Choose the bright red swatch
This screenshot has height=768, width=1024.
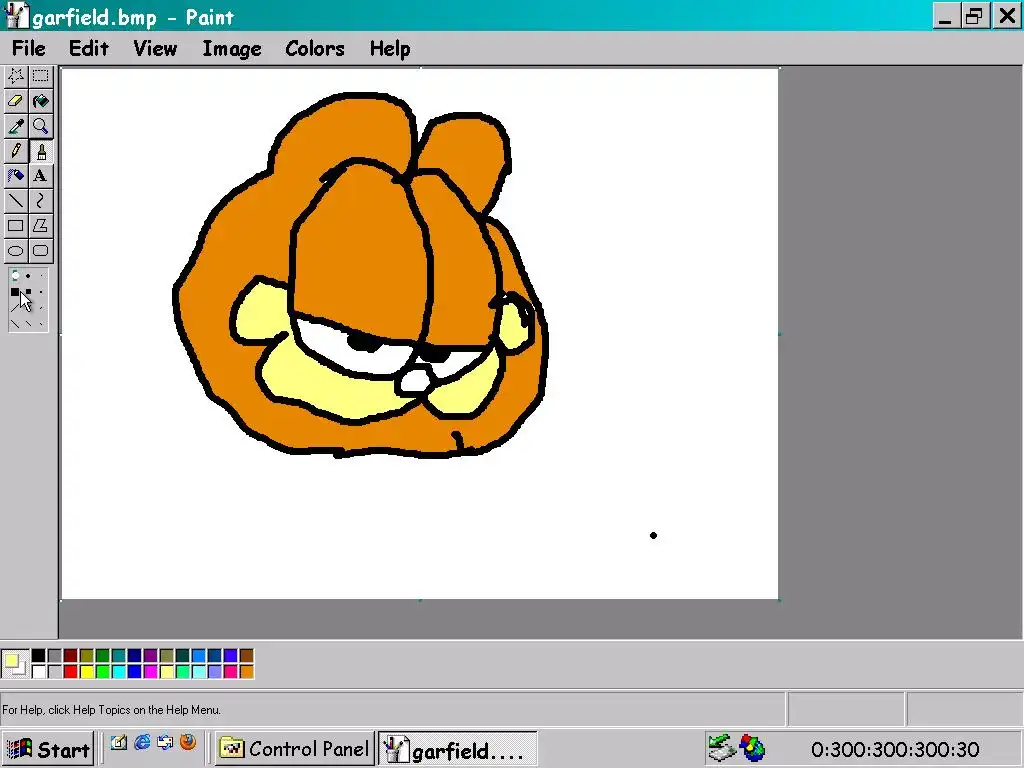tap(71, 672)
